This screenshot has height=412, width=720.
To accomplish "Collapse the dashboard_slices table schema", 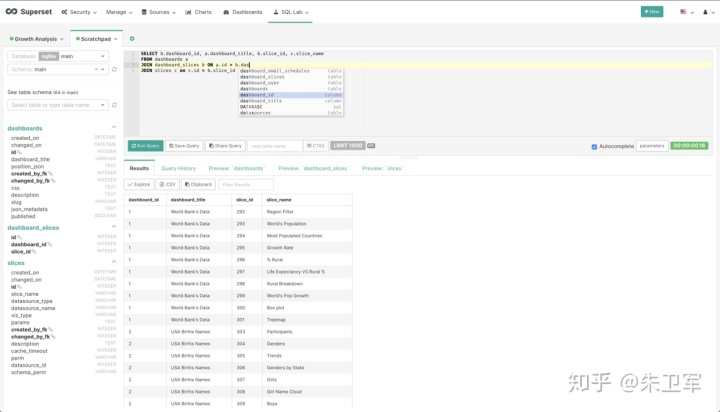I will coord(114,226).
